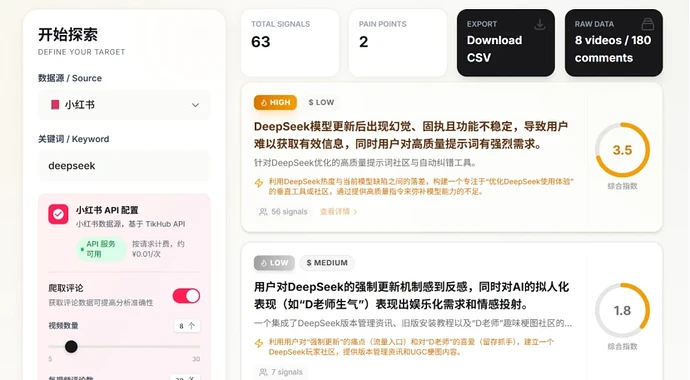Click the 56 signals users icon
The width and height of the screenshot is (690, 380).
pos(263,212)
